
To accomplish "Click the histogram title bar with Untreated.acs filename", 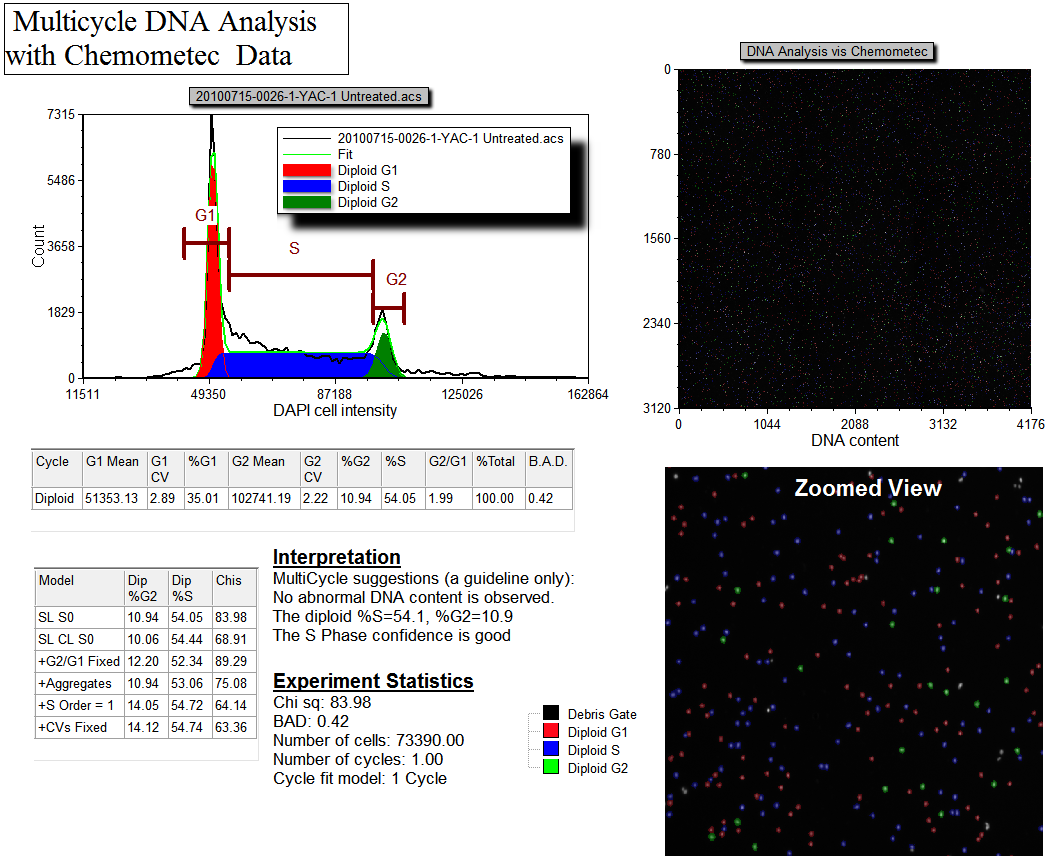I will pyautogui.click(x=310, y=96).
